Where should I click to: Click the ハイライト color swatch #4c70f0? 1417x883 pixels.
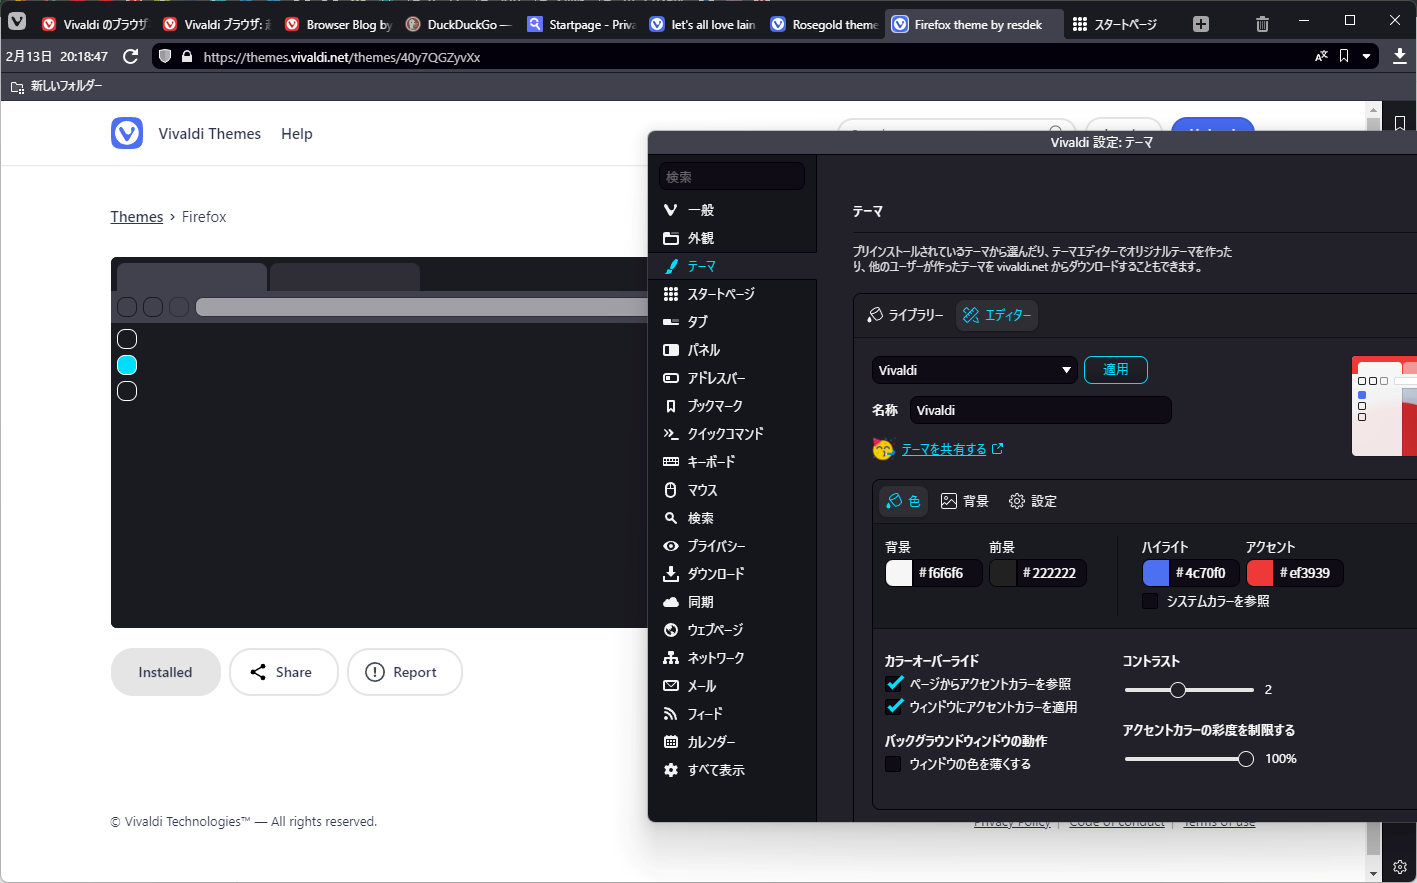[x=1156, y=573]
